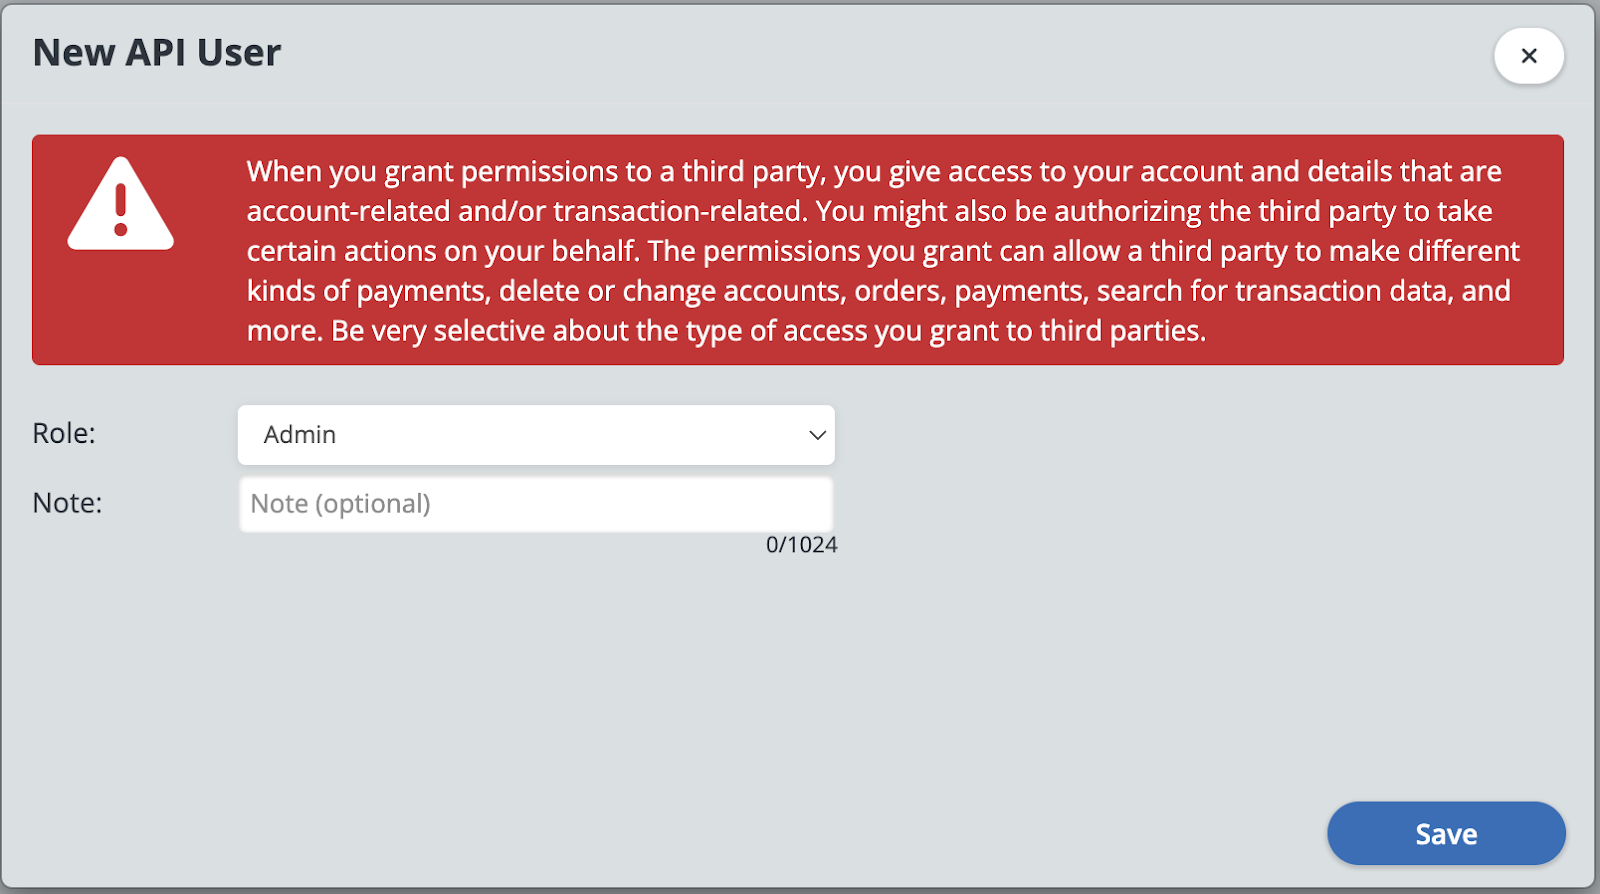Viewport: 1600px width, 894px height.
Task: Close the New API User dialog
Action: pos(1528,56)
